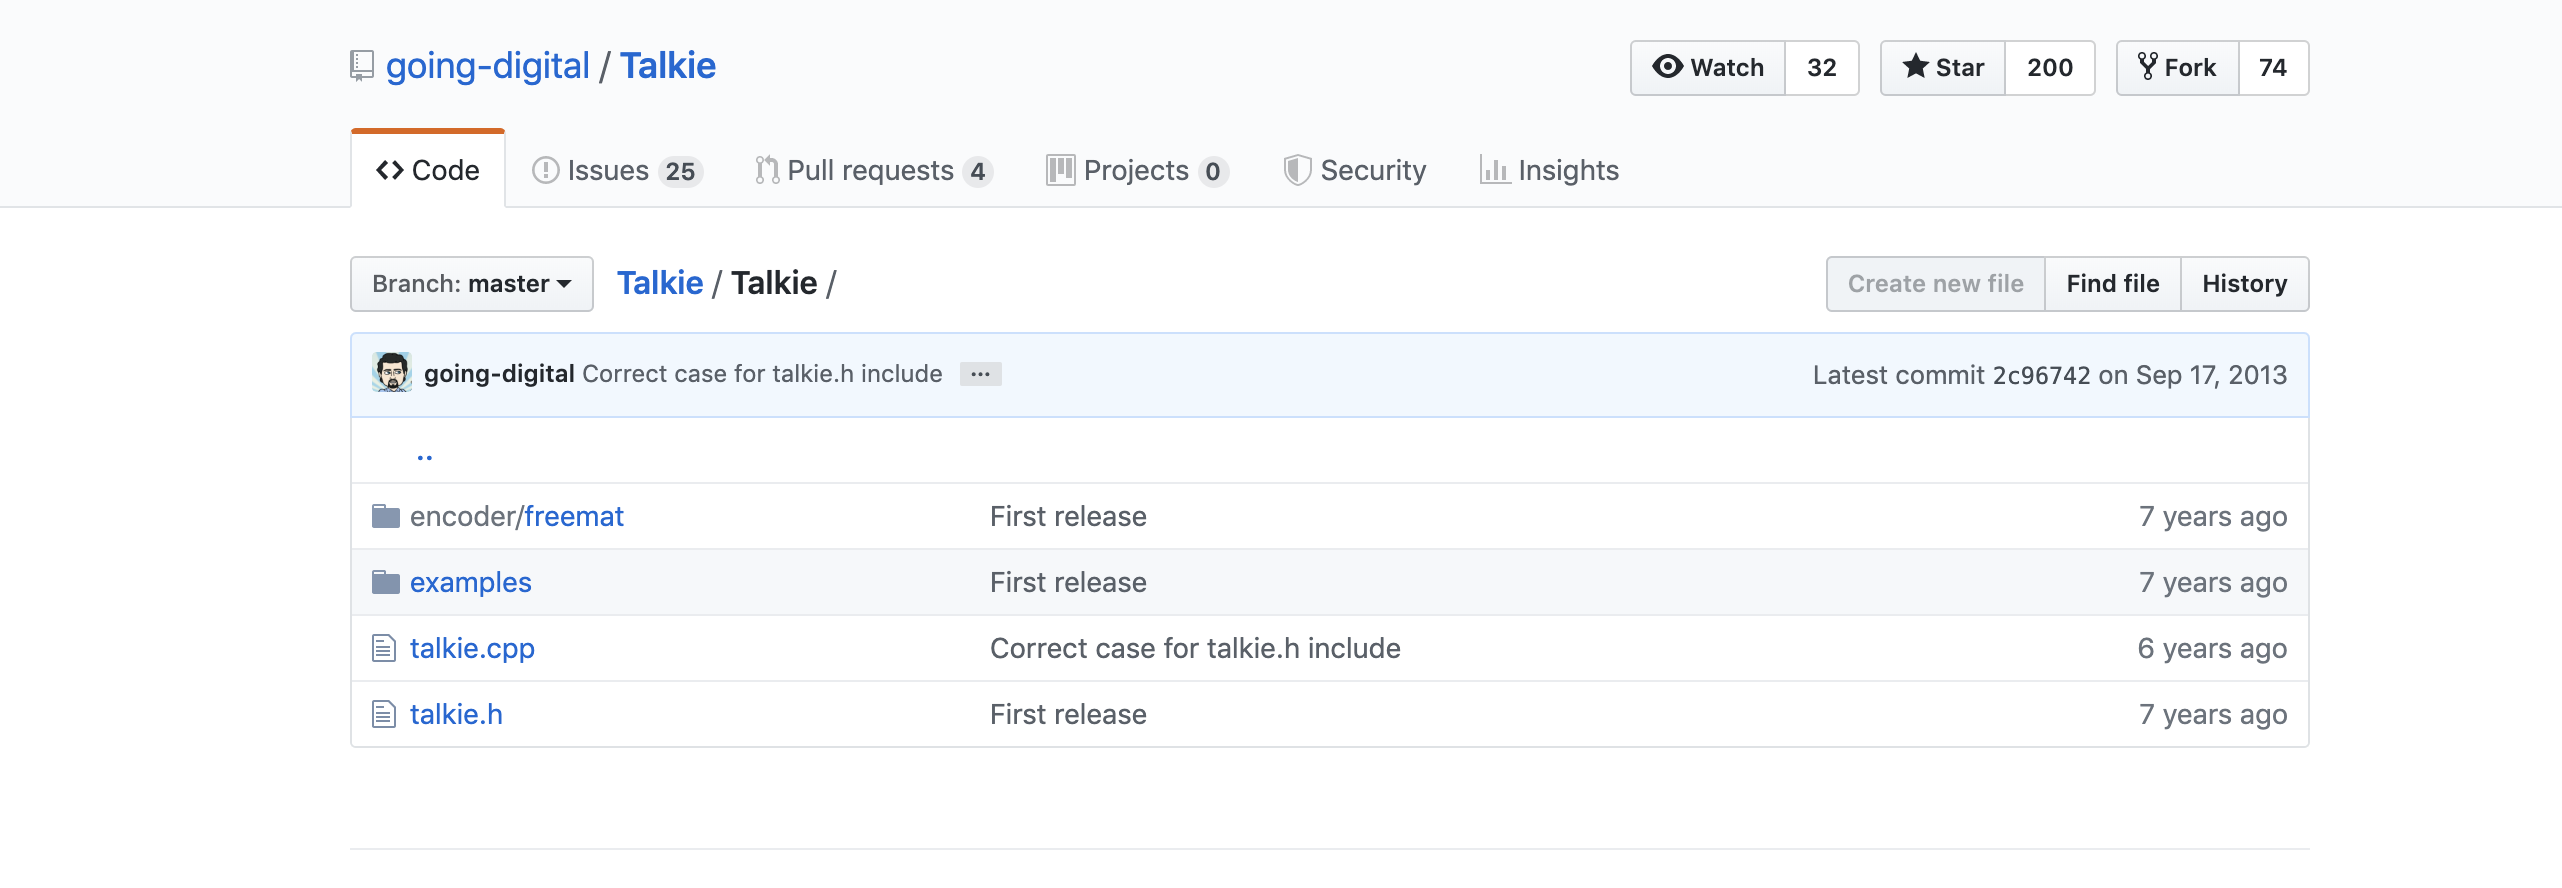Click the star icon on Star button
Screen dimensions: 2562x888
1915,67
